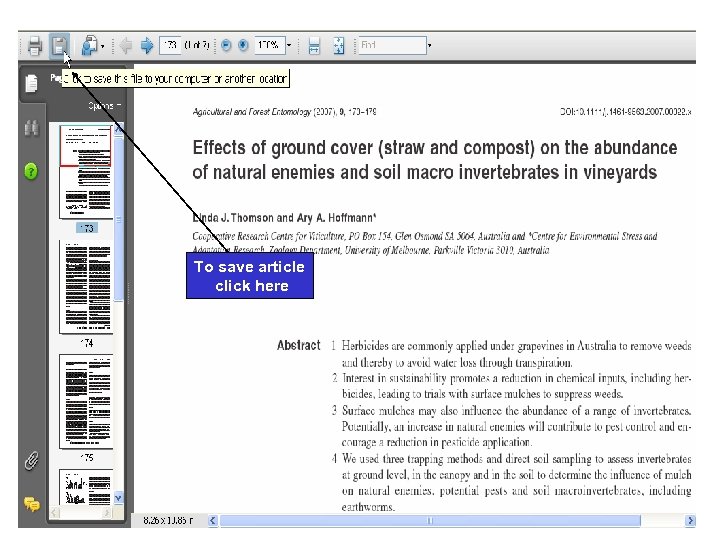The image size is (720, 540).
Task: Click 'Agricultural and Forest Entomology' journal line
Action: click(285, 112)
